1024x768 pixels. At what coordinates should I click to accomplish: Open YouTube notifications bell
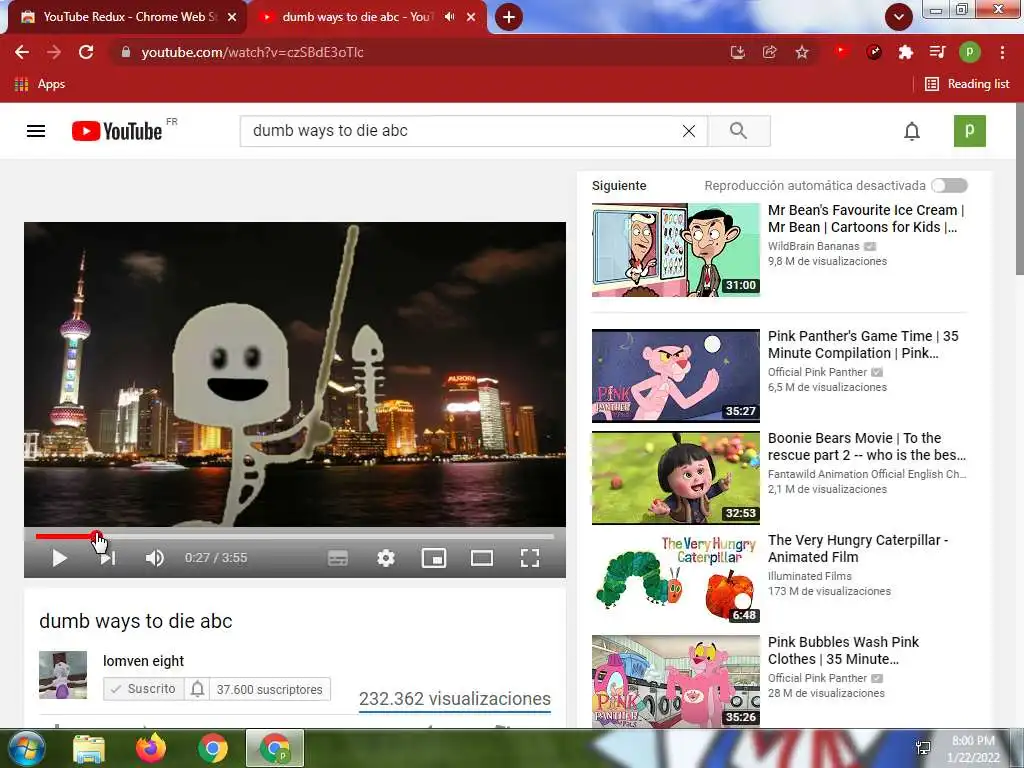tap(912, 131)
